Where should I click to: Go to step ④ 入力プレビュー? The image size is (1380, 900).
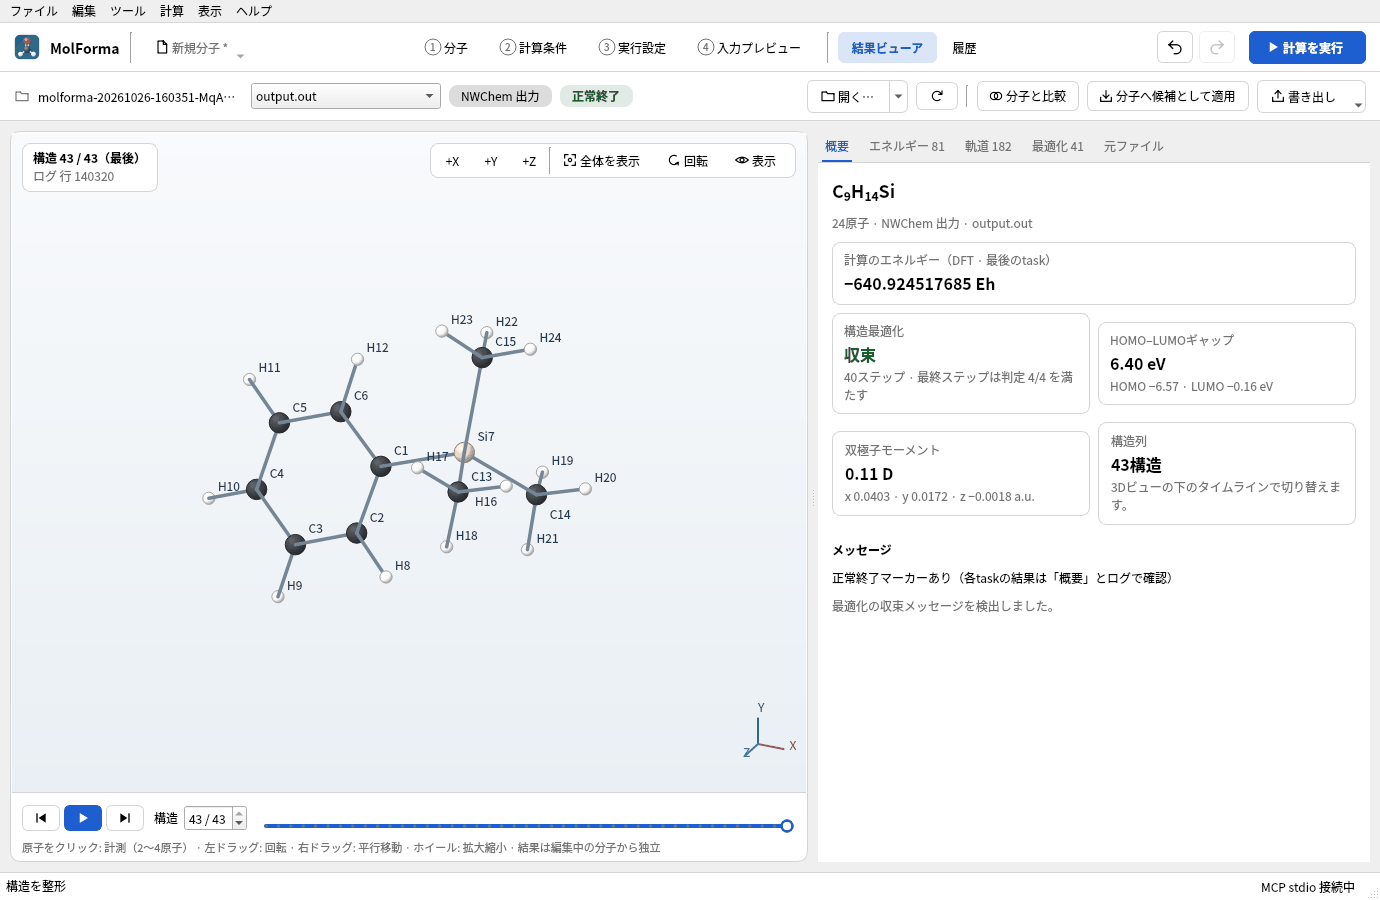tap(749, 47)
